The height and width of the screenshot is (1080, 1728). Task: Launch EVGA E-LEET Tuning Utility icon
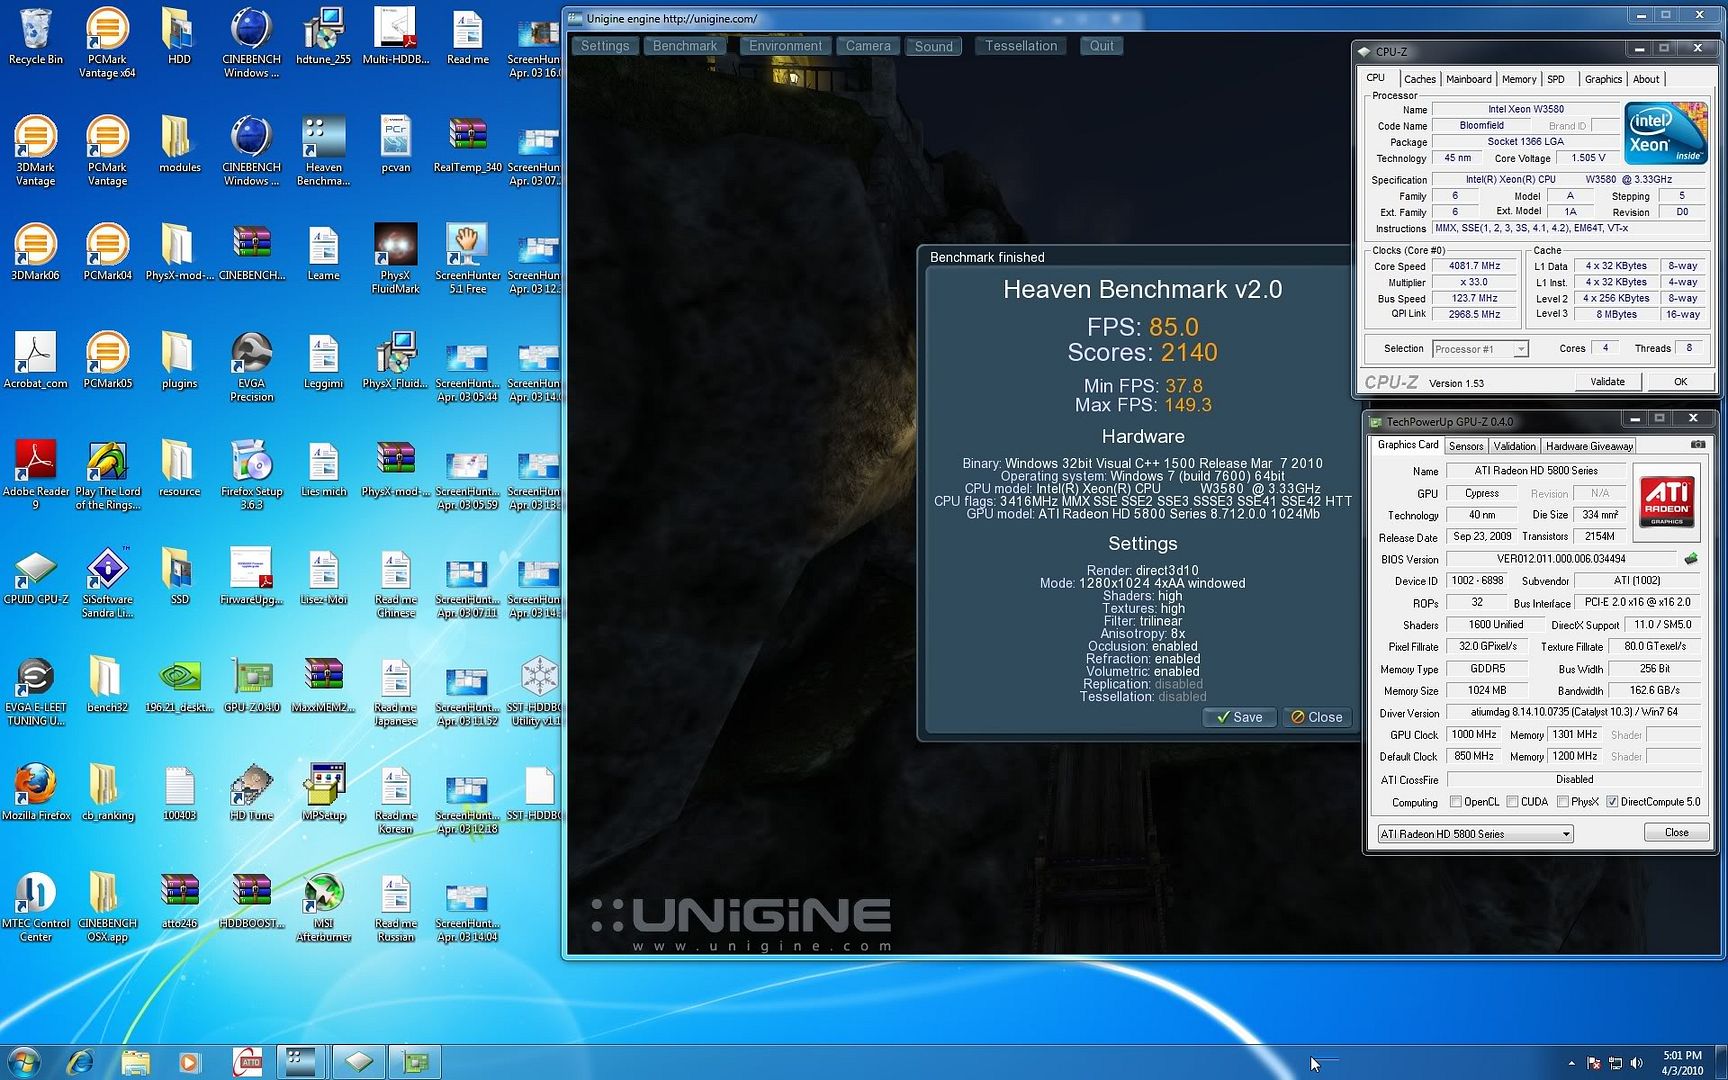point(35,692)
